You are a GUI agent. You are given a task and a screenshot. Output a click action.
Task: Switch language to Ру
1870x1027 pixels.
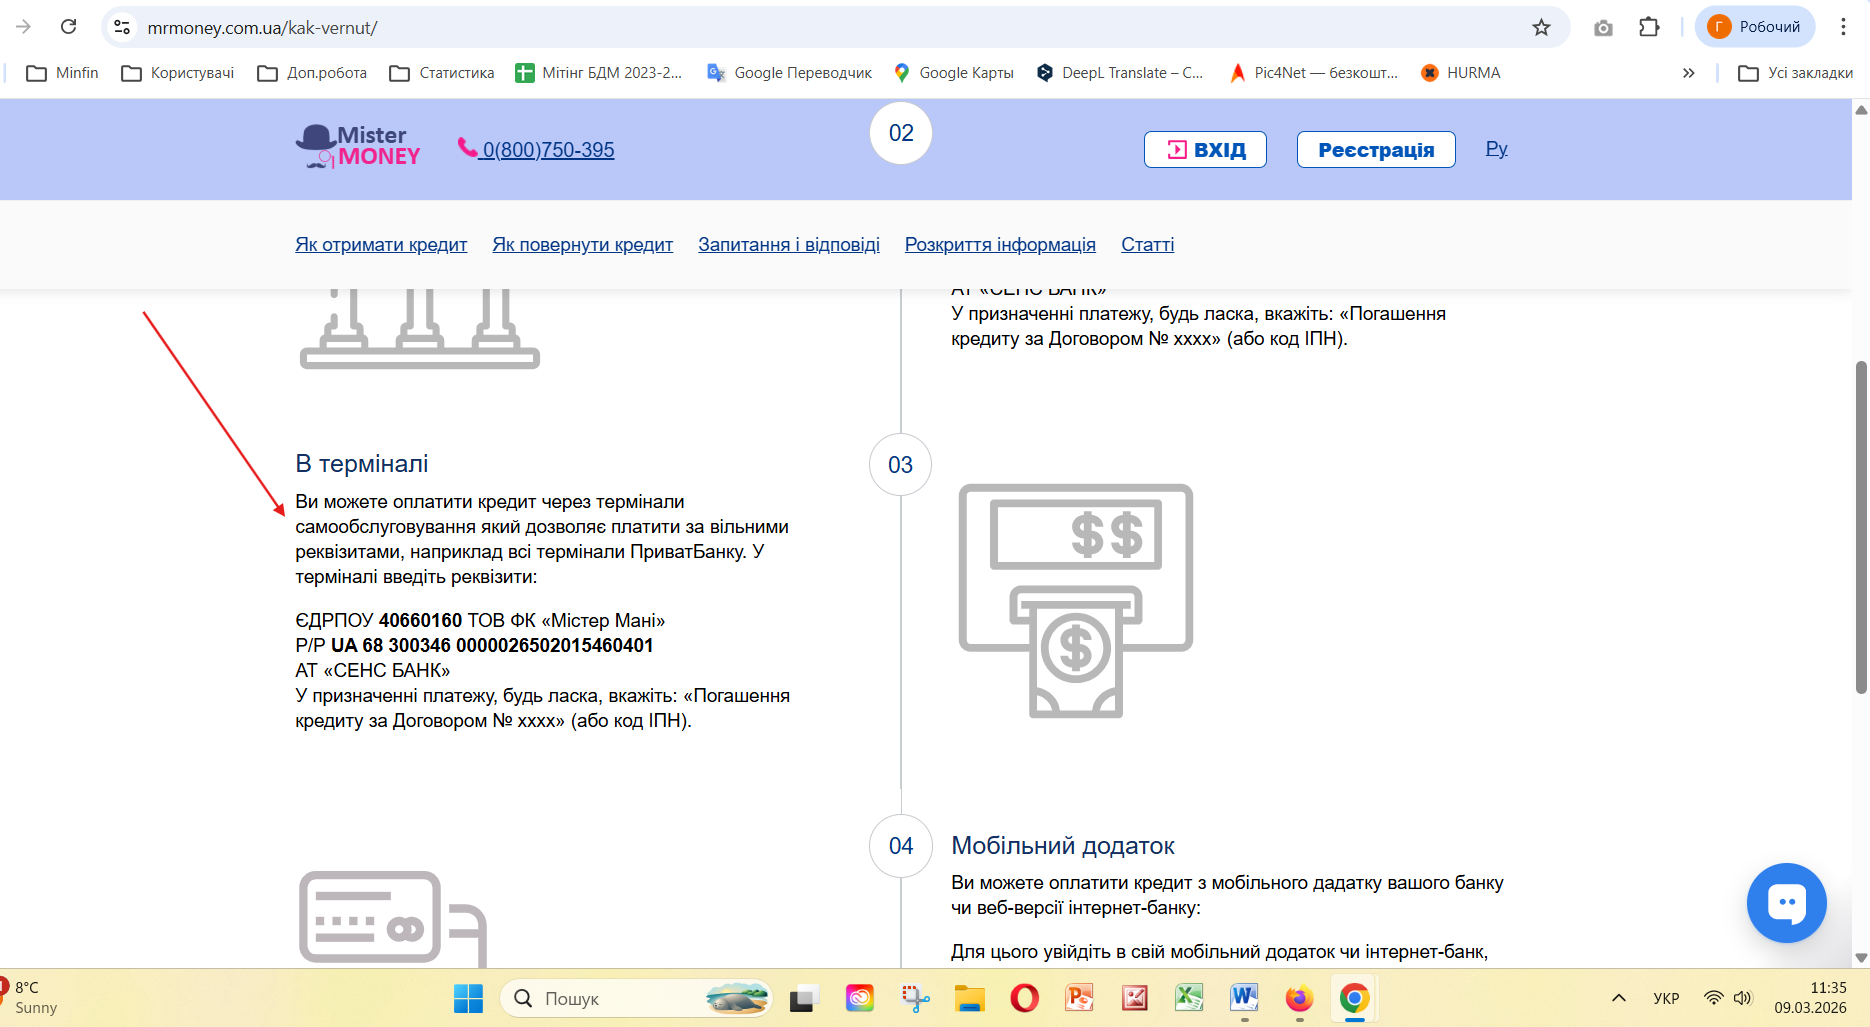[1496, 149]
